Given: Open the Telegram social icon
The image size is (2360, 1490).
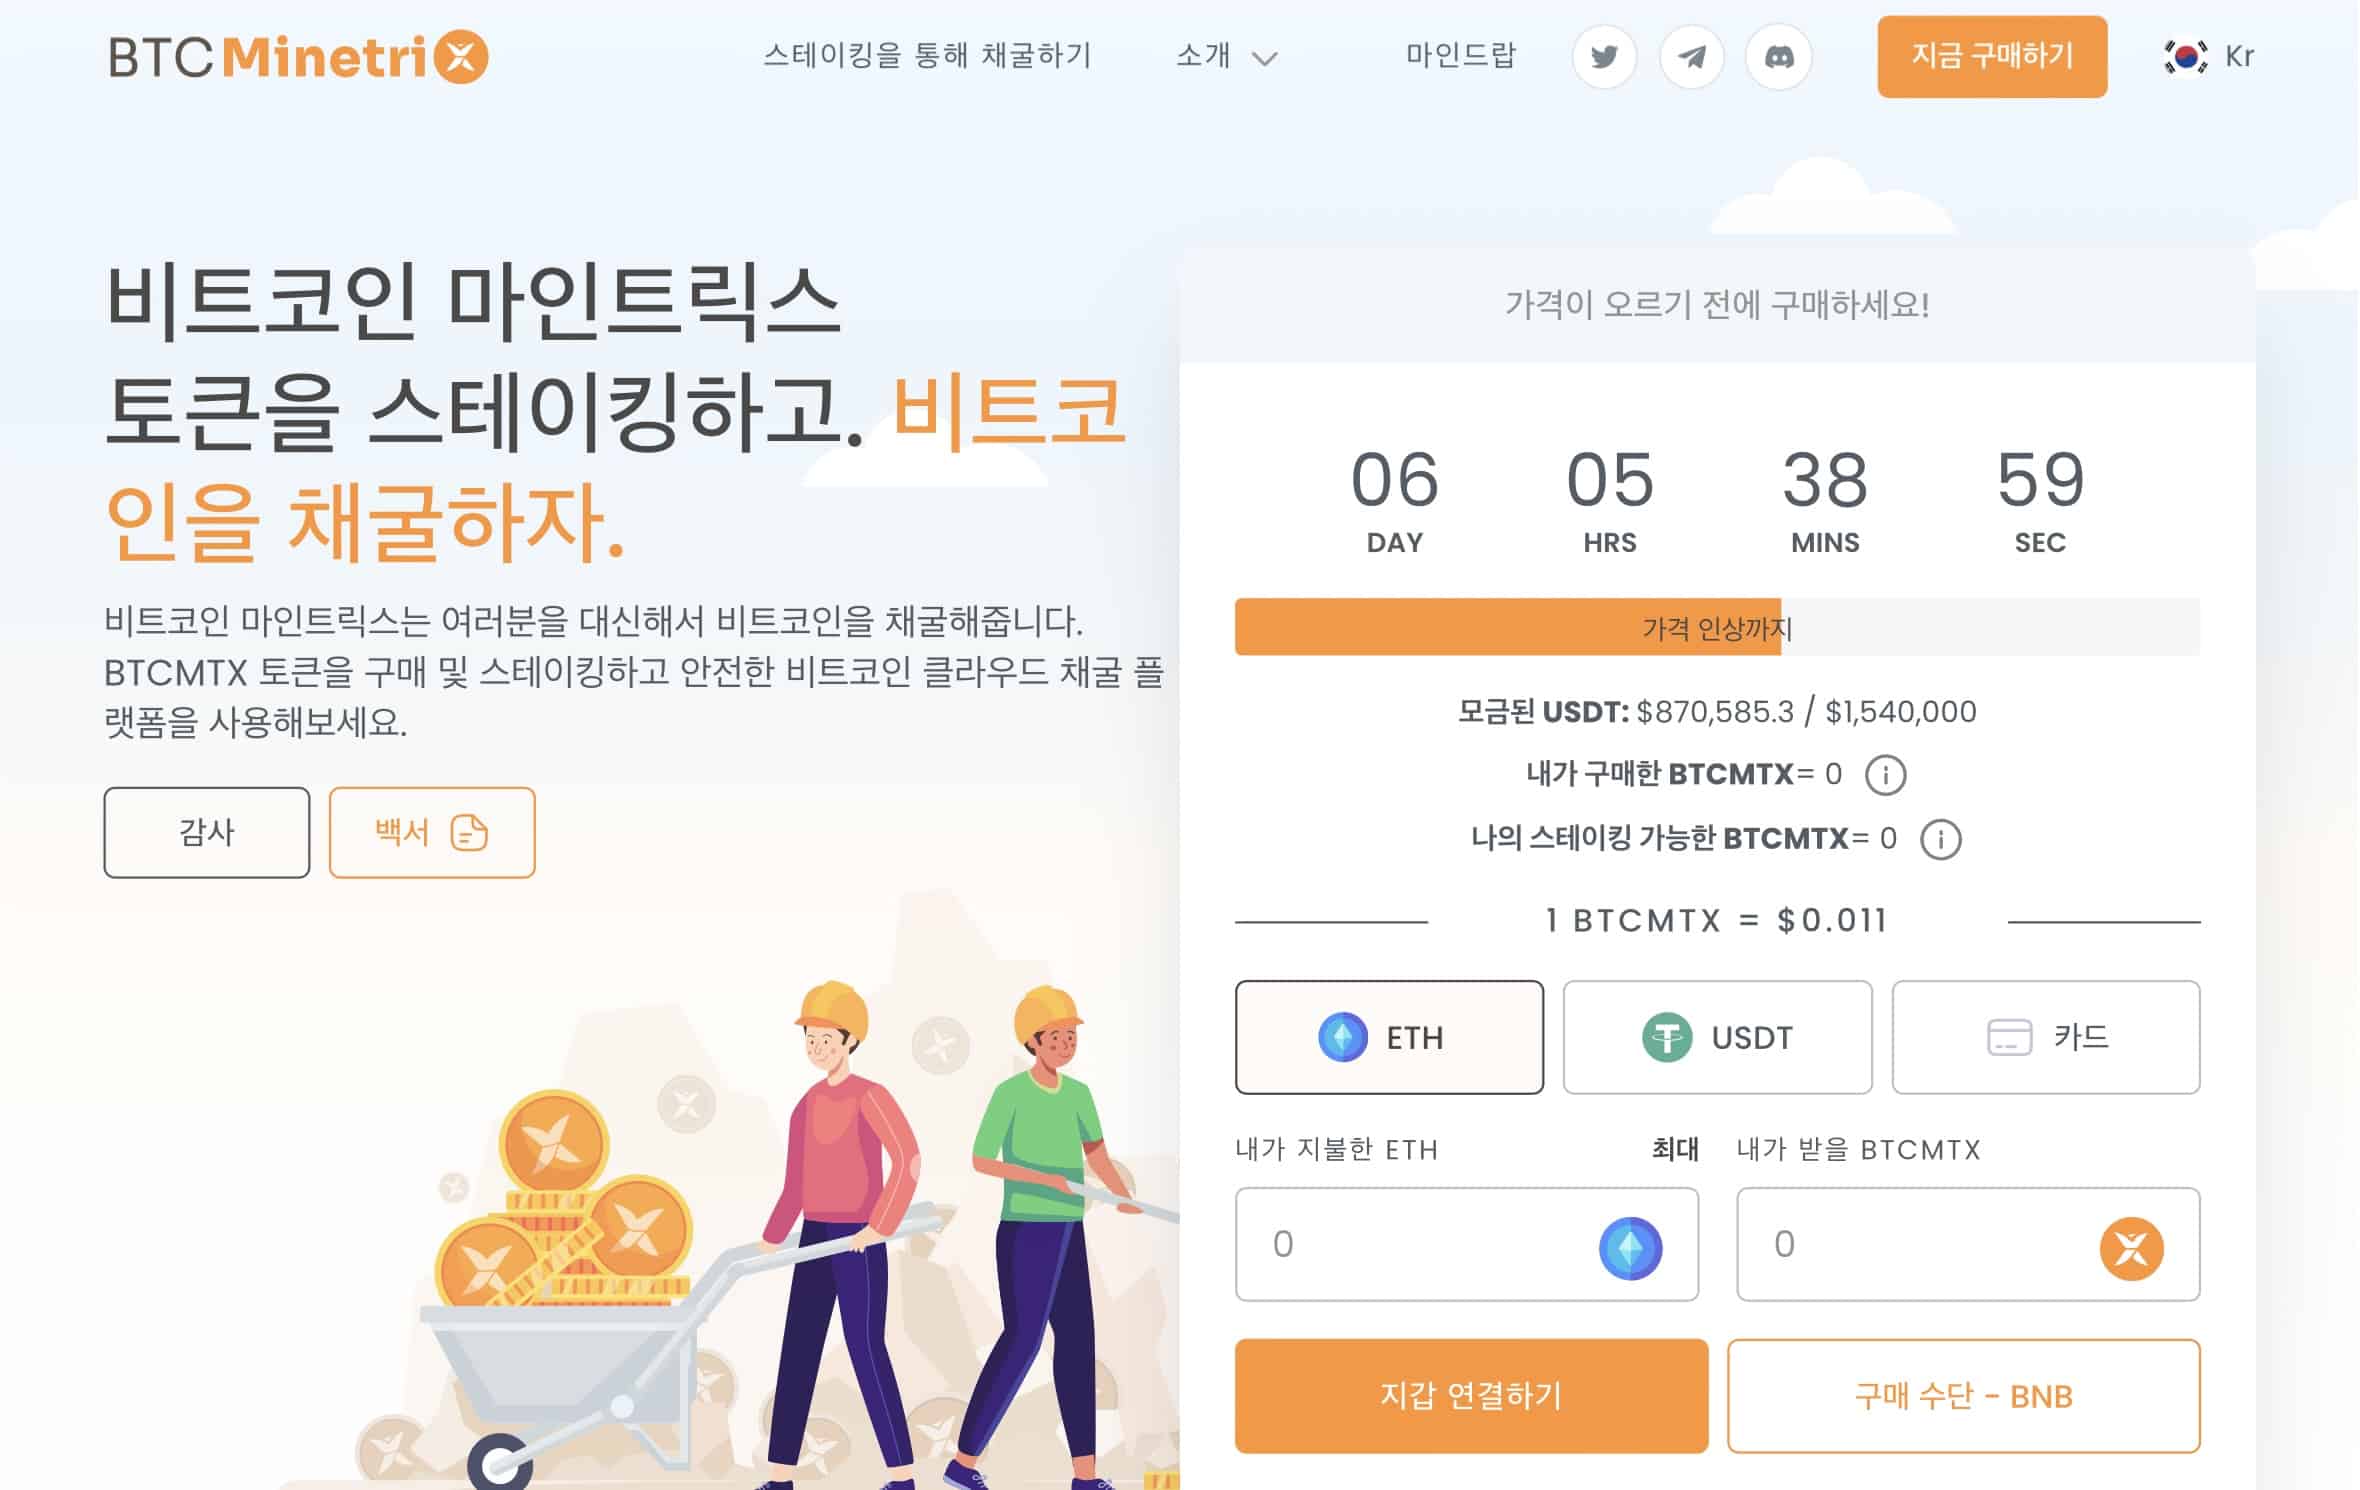Looking at the screenshot, I should [1691, 57].
